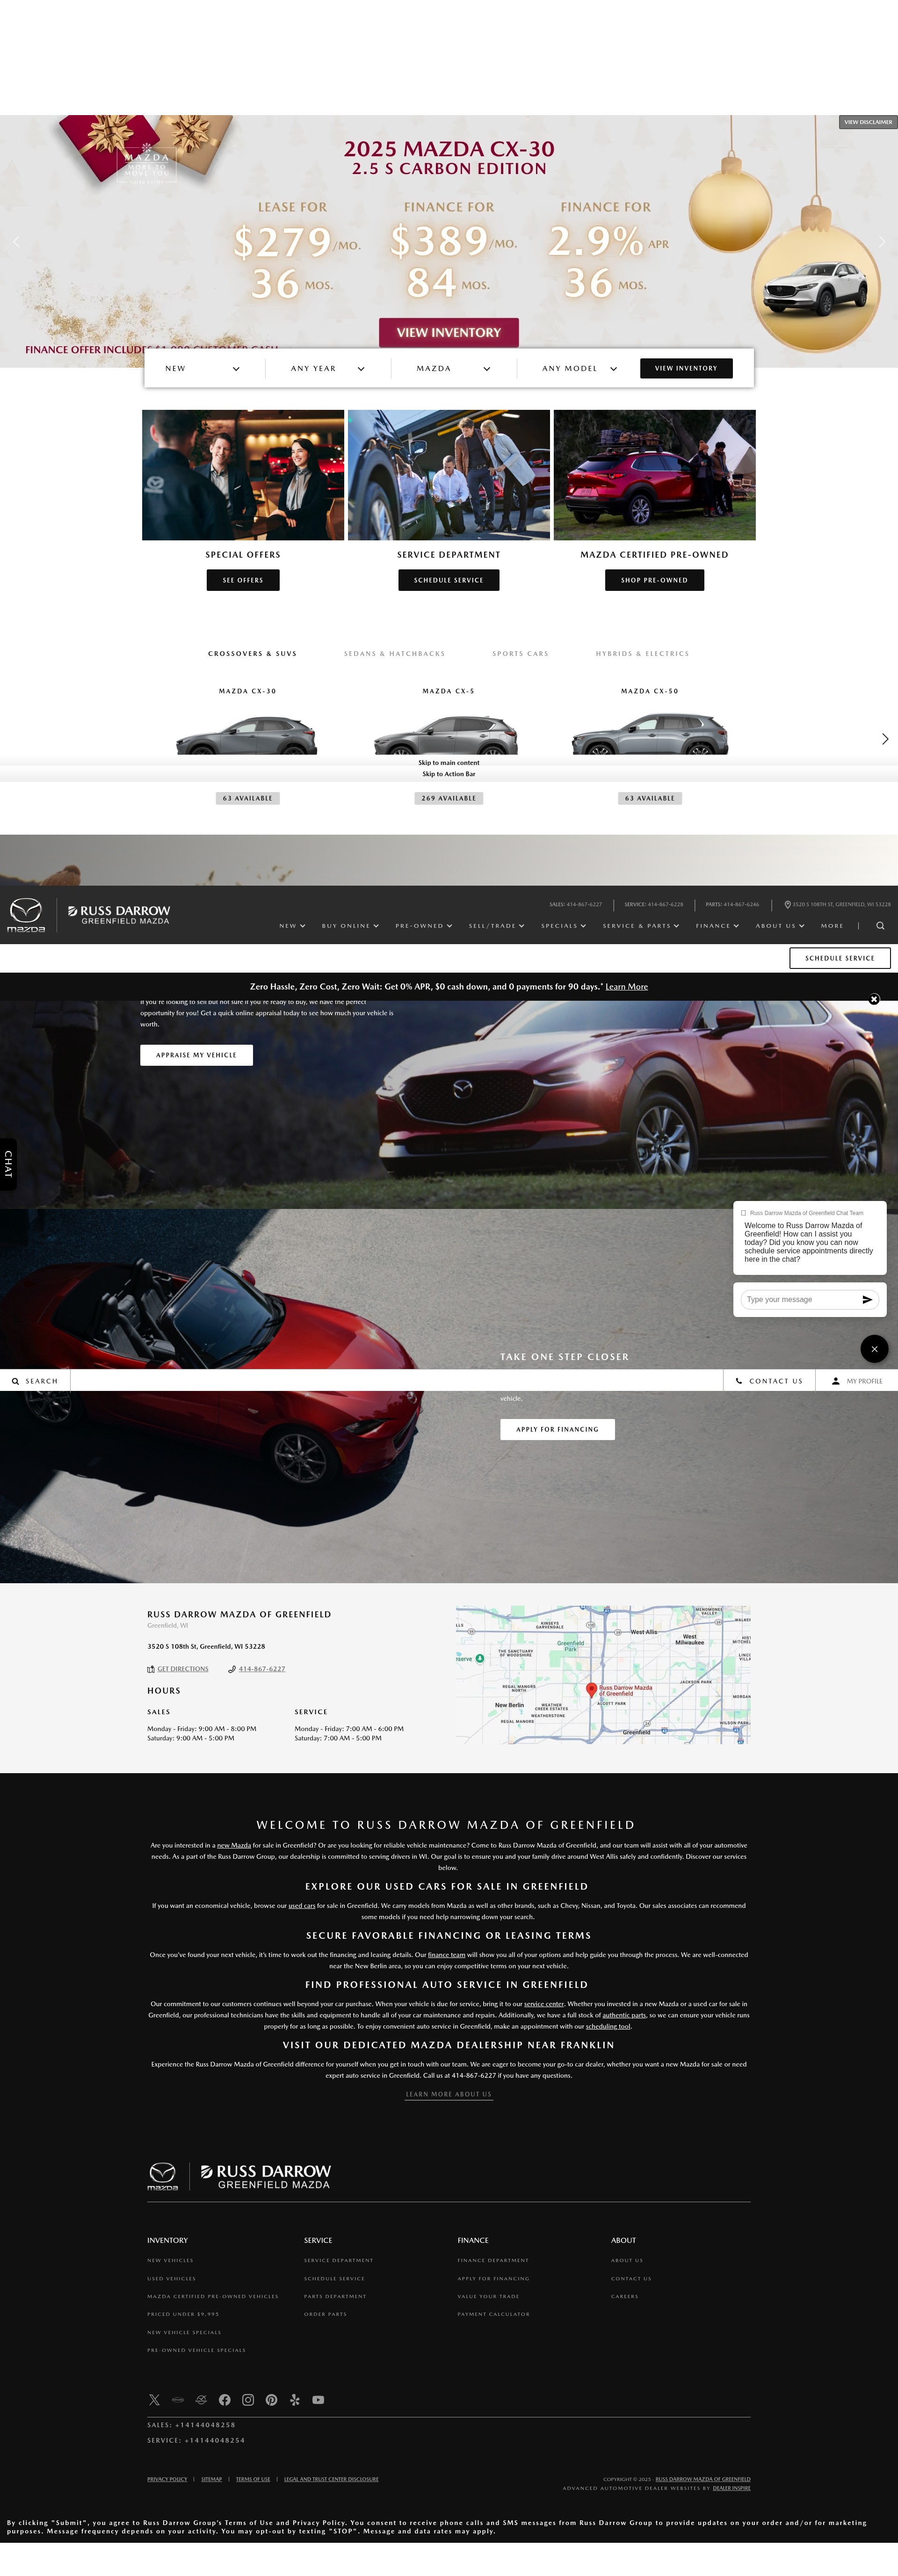Click the address location pin in header
This screenshot has height=2576, width=898.
pyautogui.click(x=787, y=904)
